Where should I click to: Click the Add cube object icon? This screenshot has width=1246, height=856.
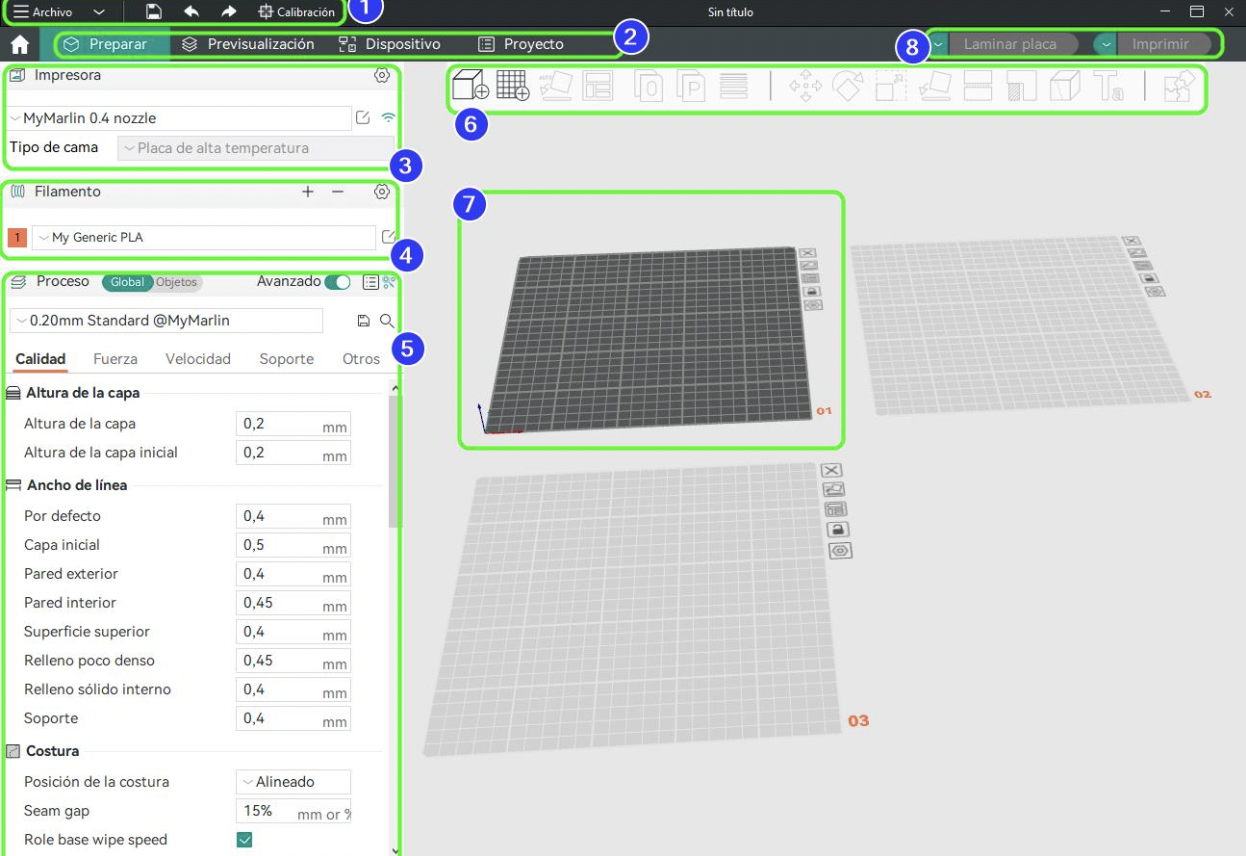pos(469,86)
